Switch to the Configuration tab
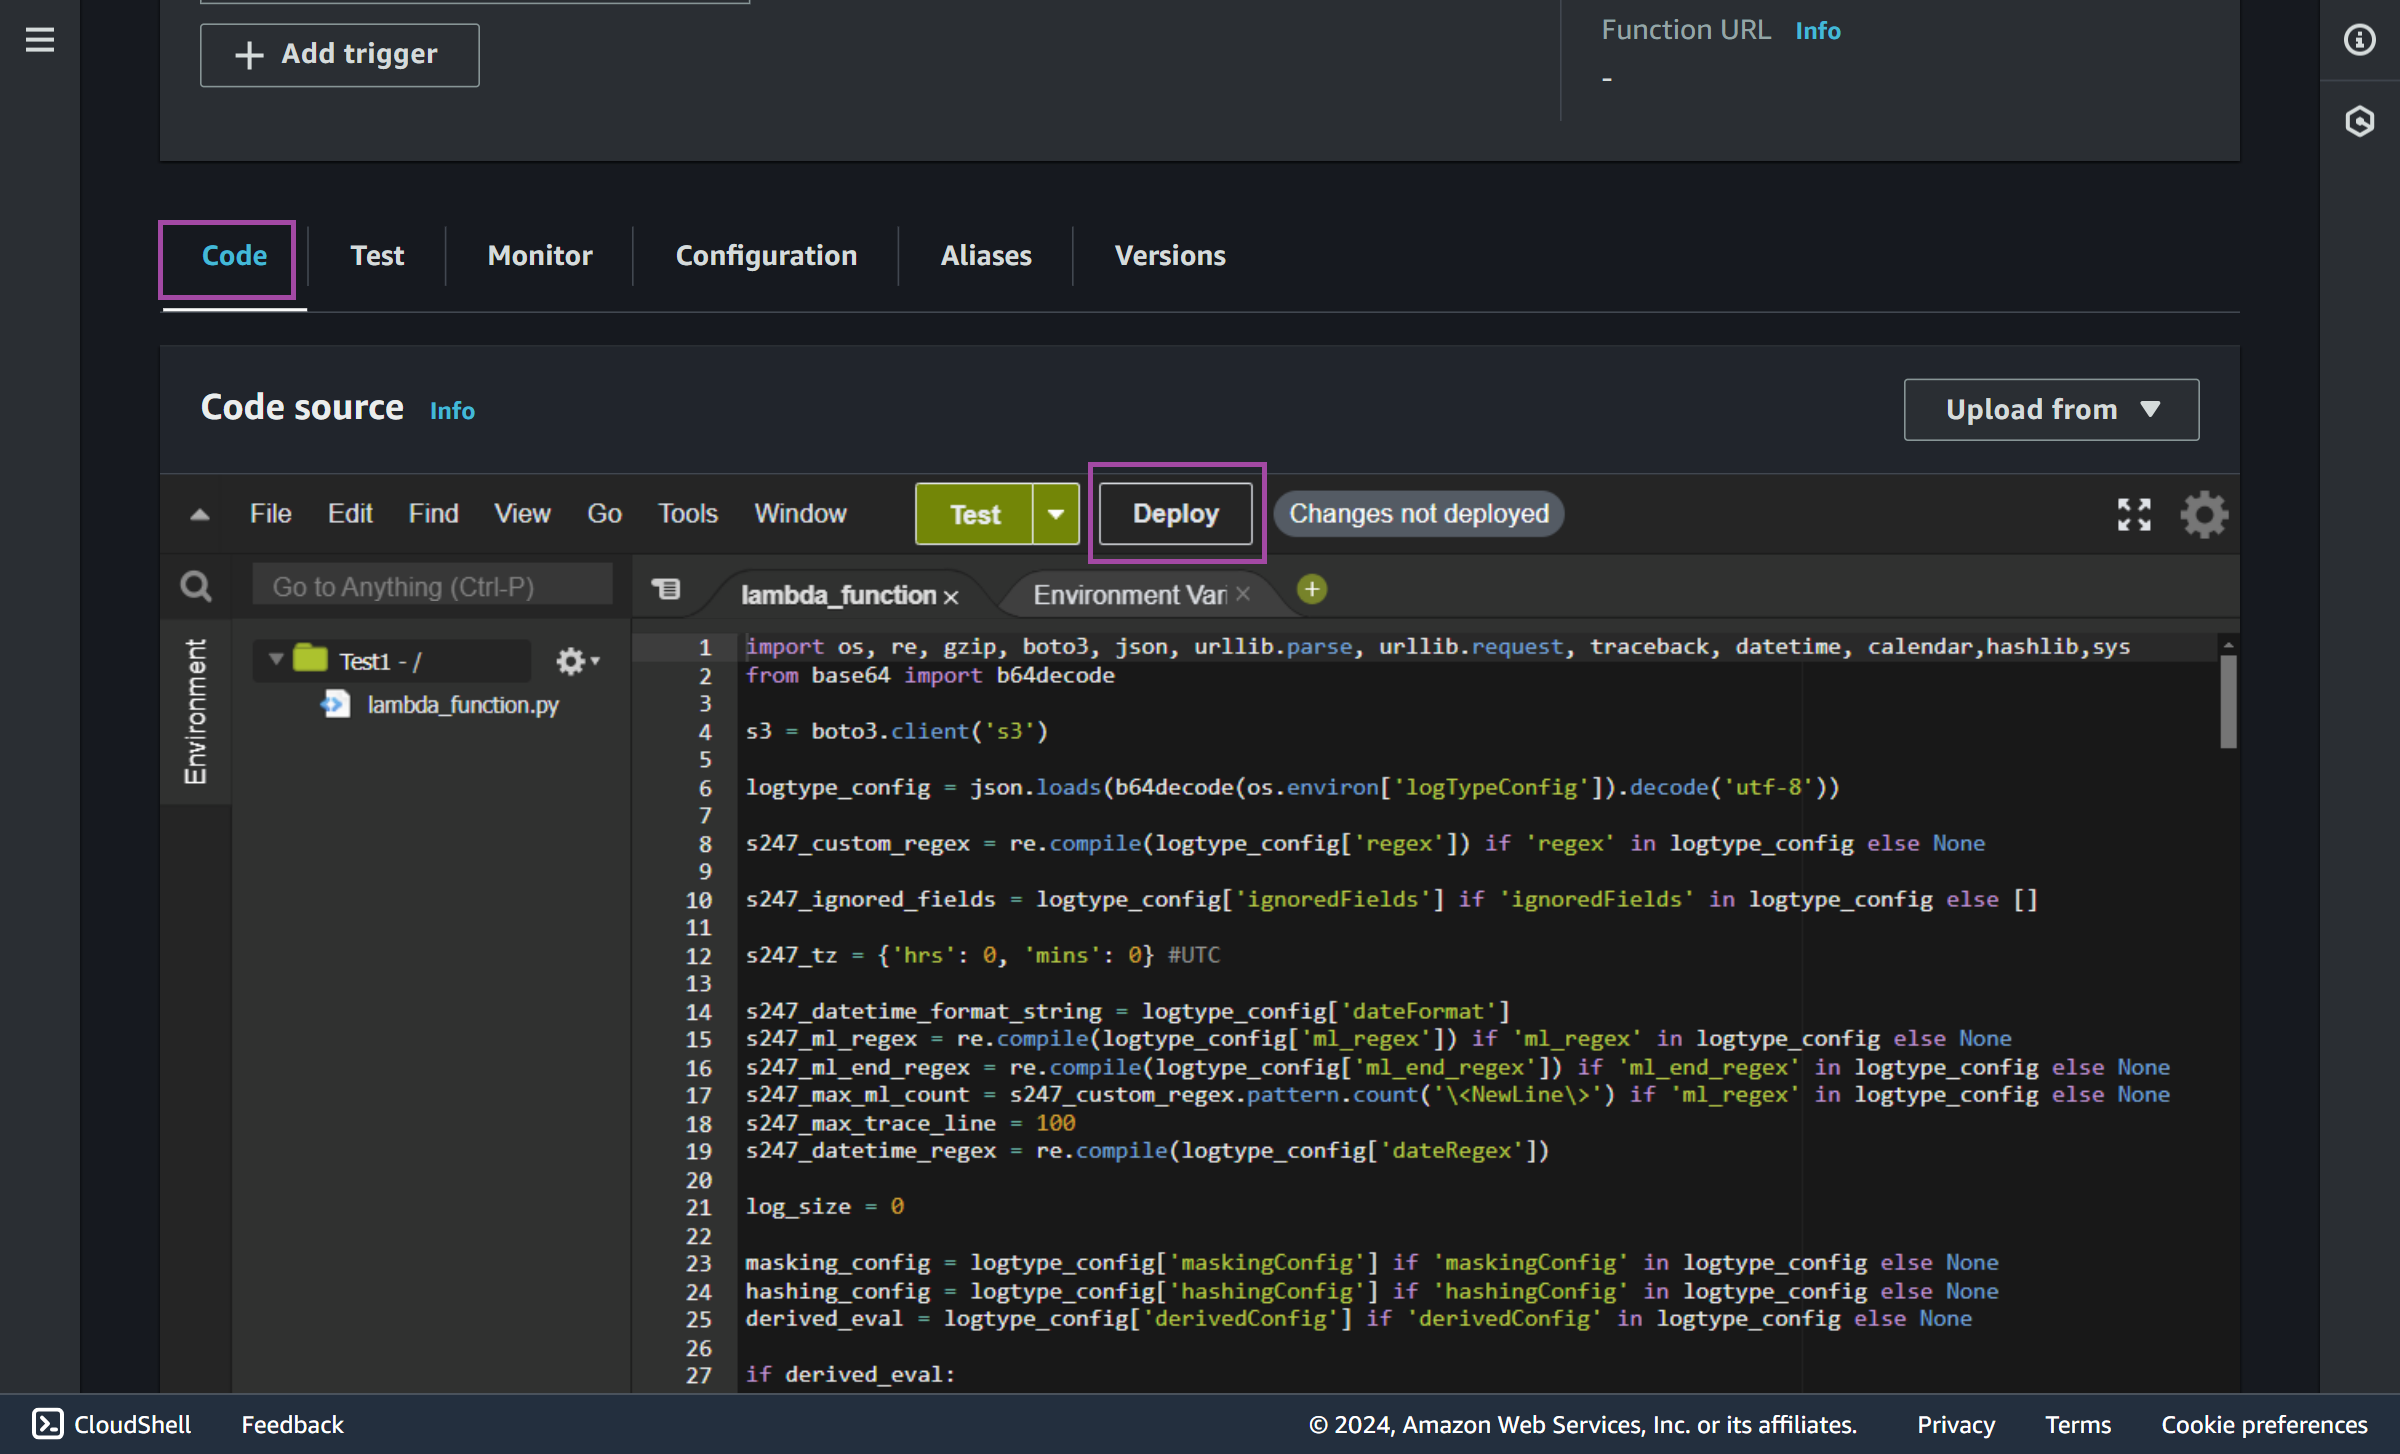Viewport: 2400px width, 1454px height. click(766, 255)
